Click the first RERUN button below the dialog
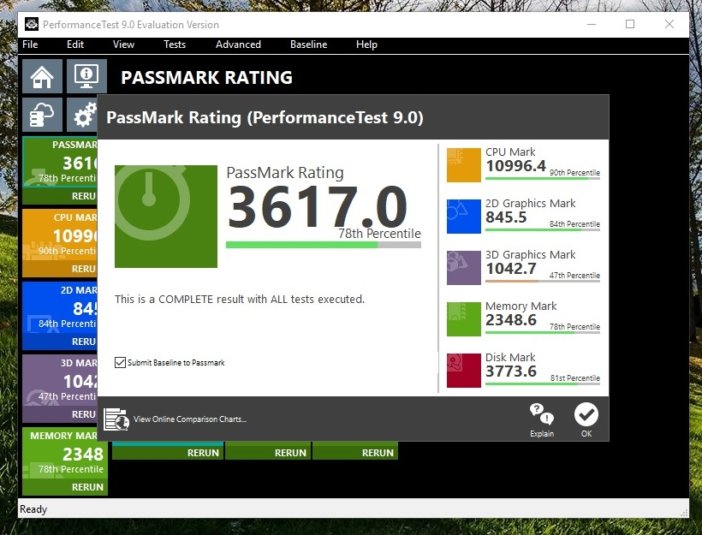The width and height of the screenshot is (702, 535). click(168, 453)
